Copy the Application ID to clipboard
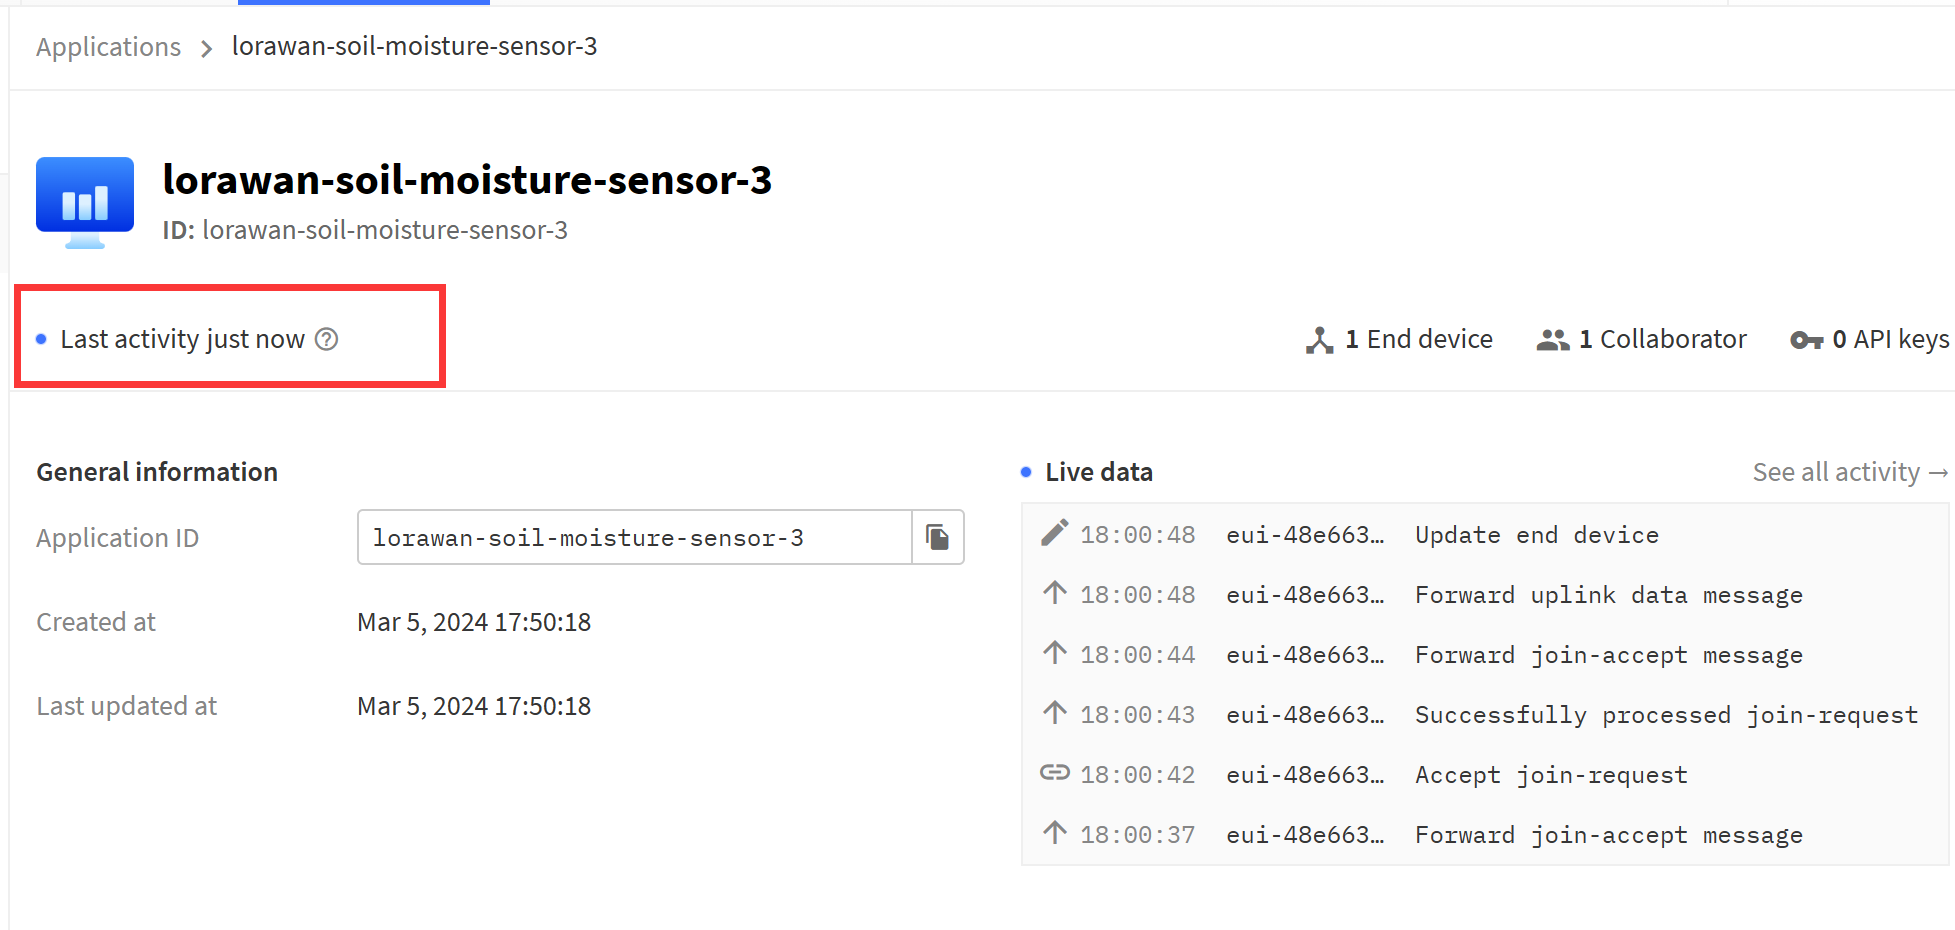Screen dimensions: 1955x930 pyautogui.click(x=938, y=538)
